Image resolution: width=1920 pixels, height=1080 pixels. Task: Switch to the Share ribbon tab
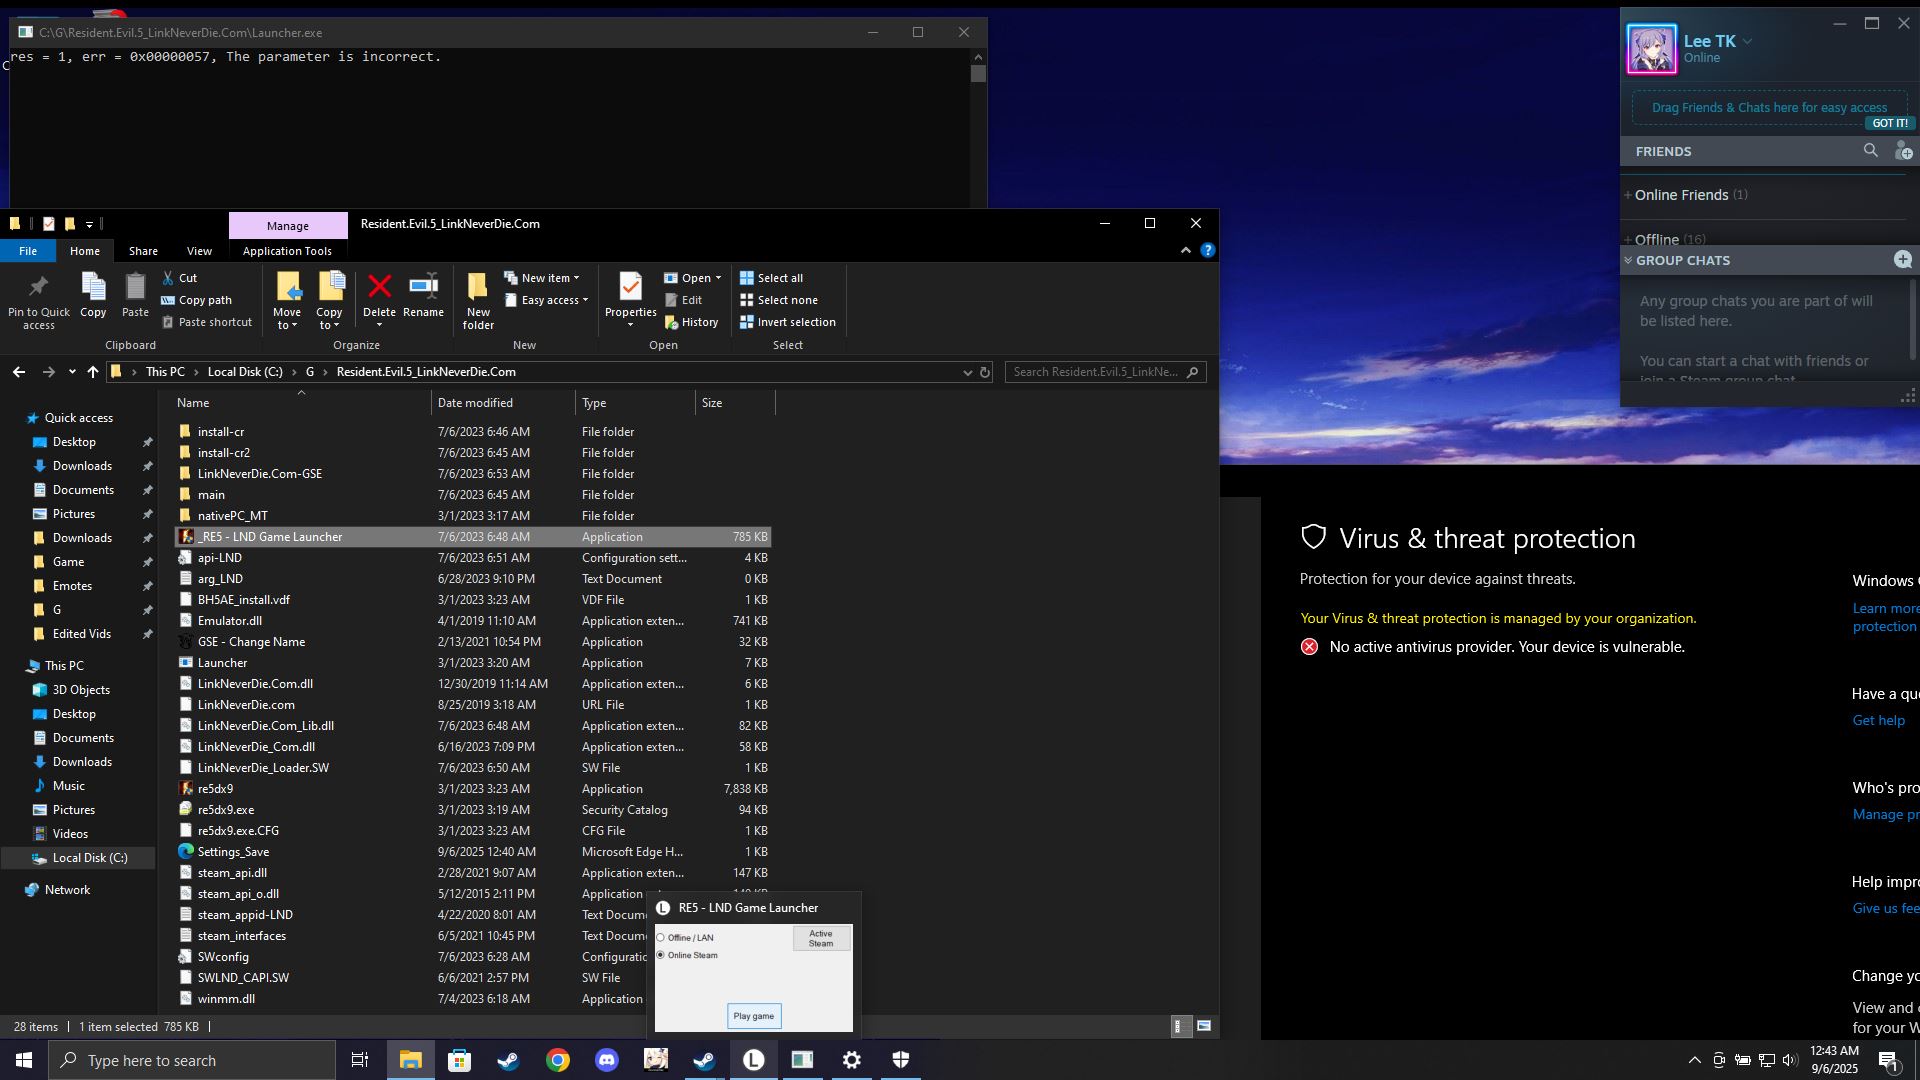click(143, 251)
